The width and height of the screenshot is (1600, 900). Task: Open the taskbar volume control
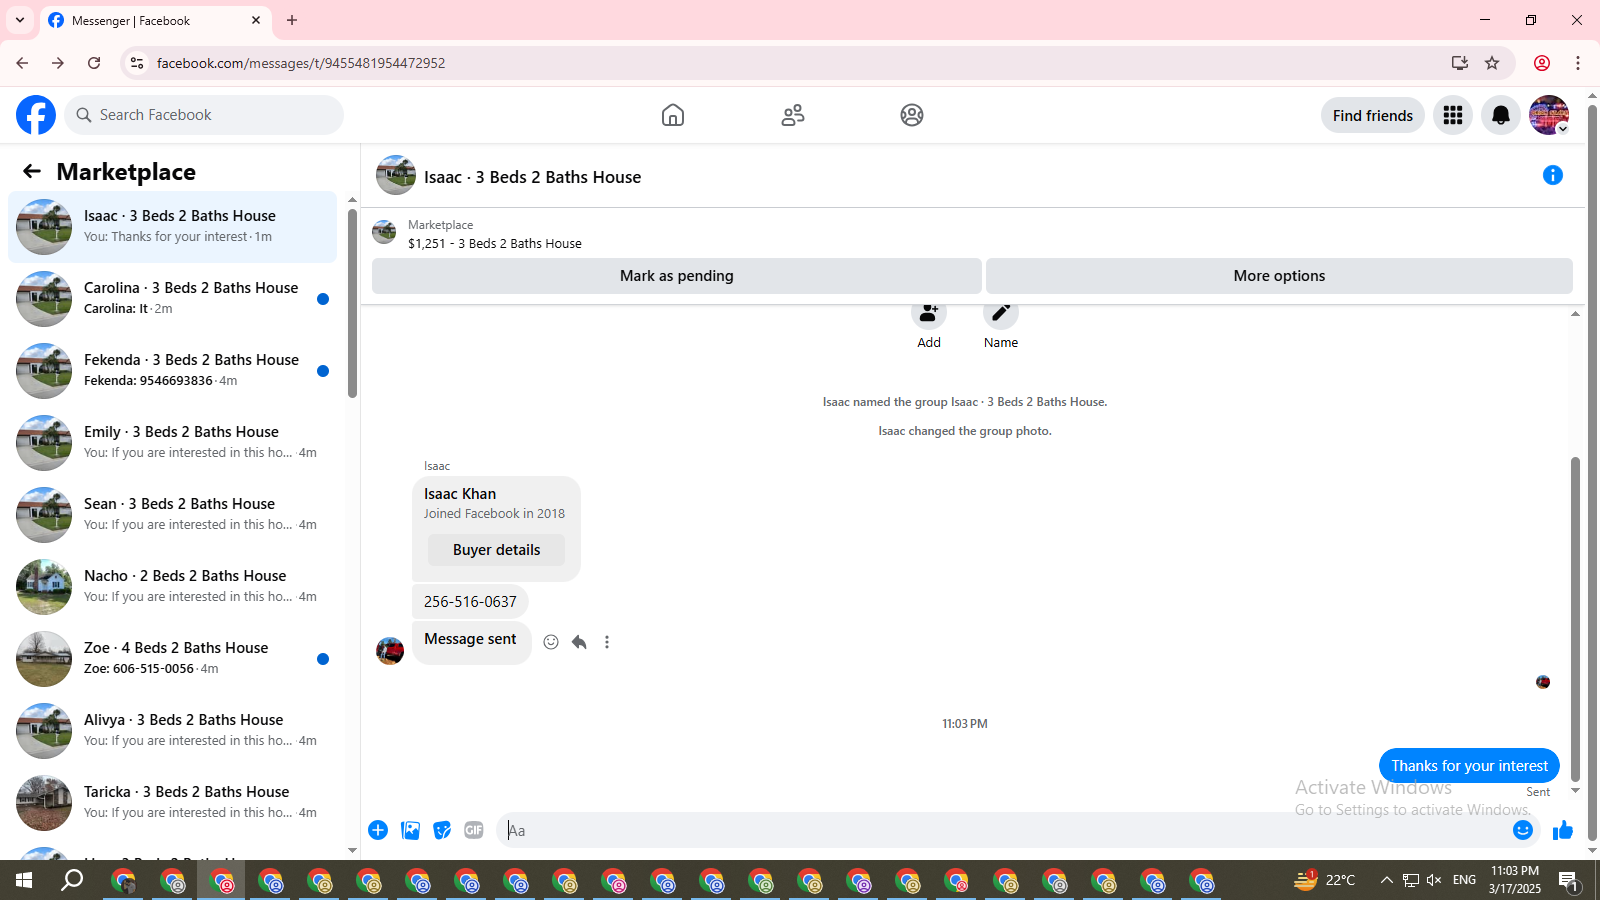[1434, 880]
